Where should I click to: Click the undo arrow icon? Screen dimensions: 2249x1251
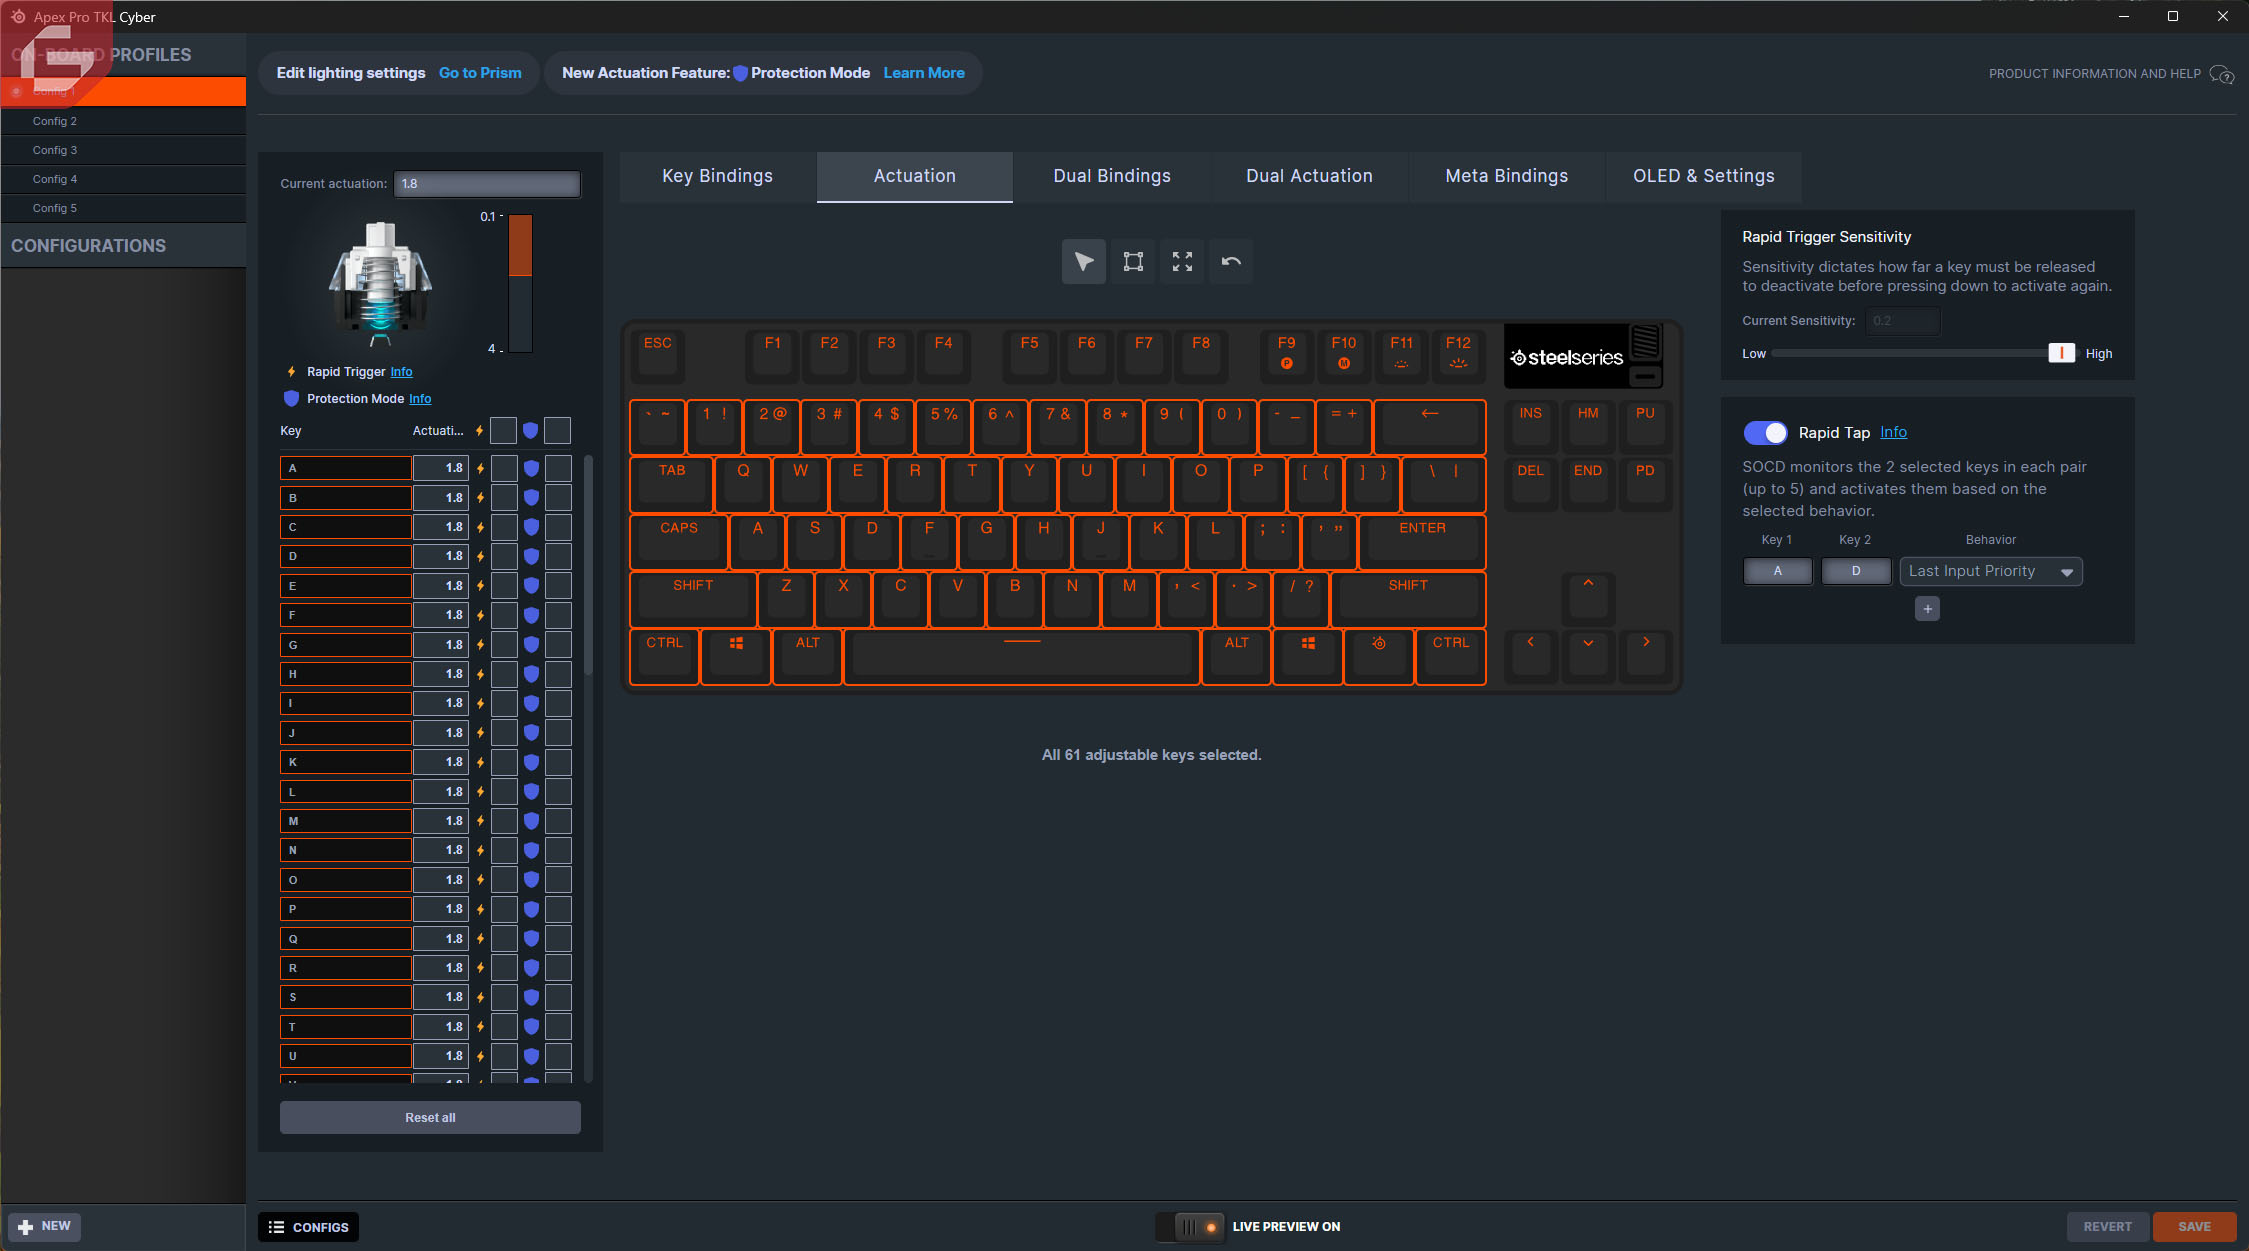[1231, 262]
